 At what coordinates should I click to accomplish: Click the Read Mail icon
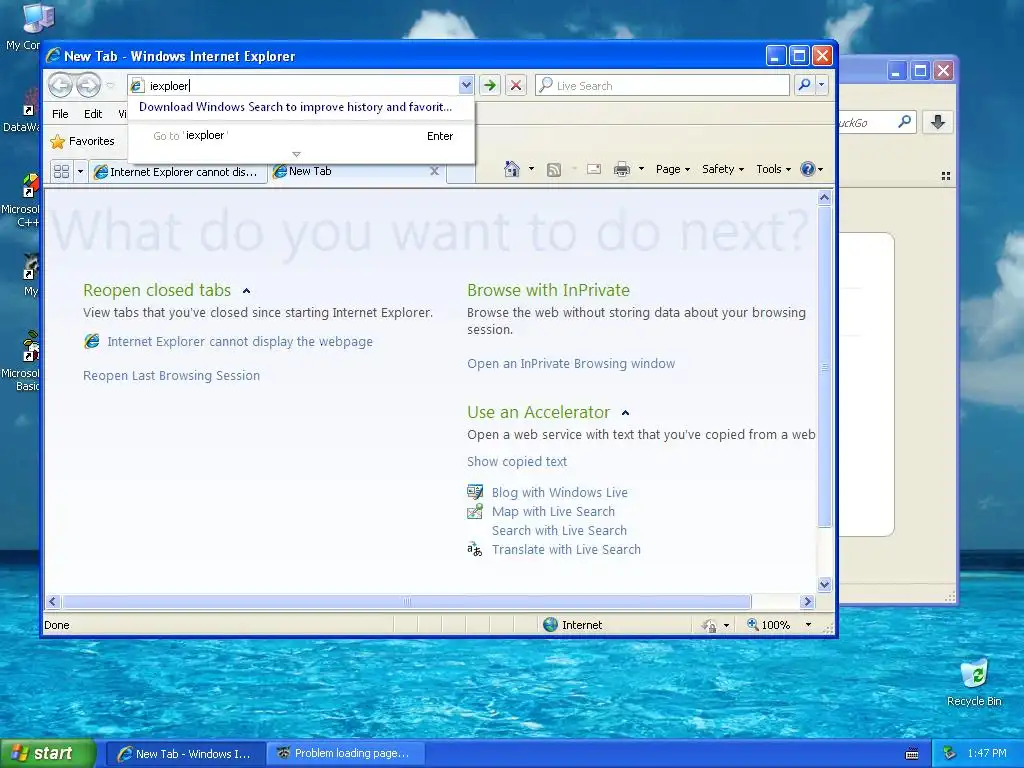click(594, 170)
